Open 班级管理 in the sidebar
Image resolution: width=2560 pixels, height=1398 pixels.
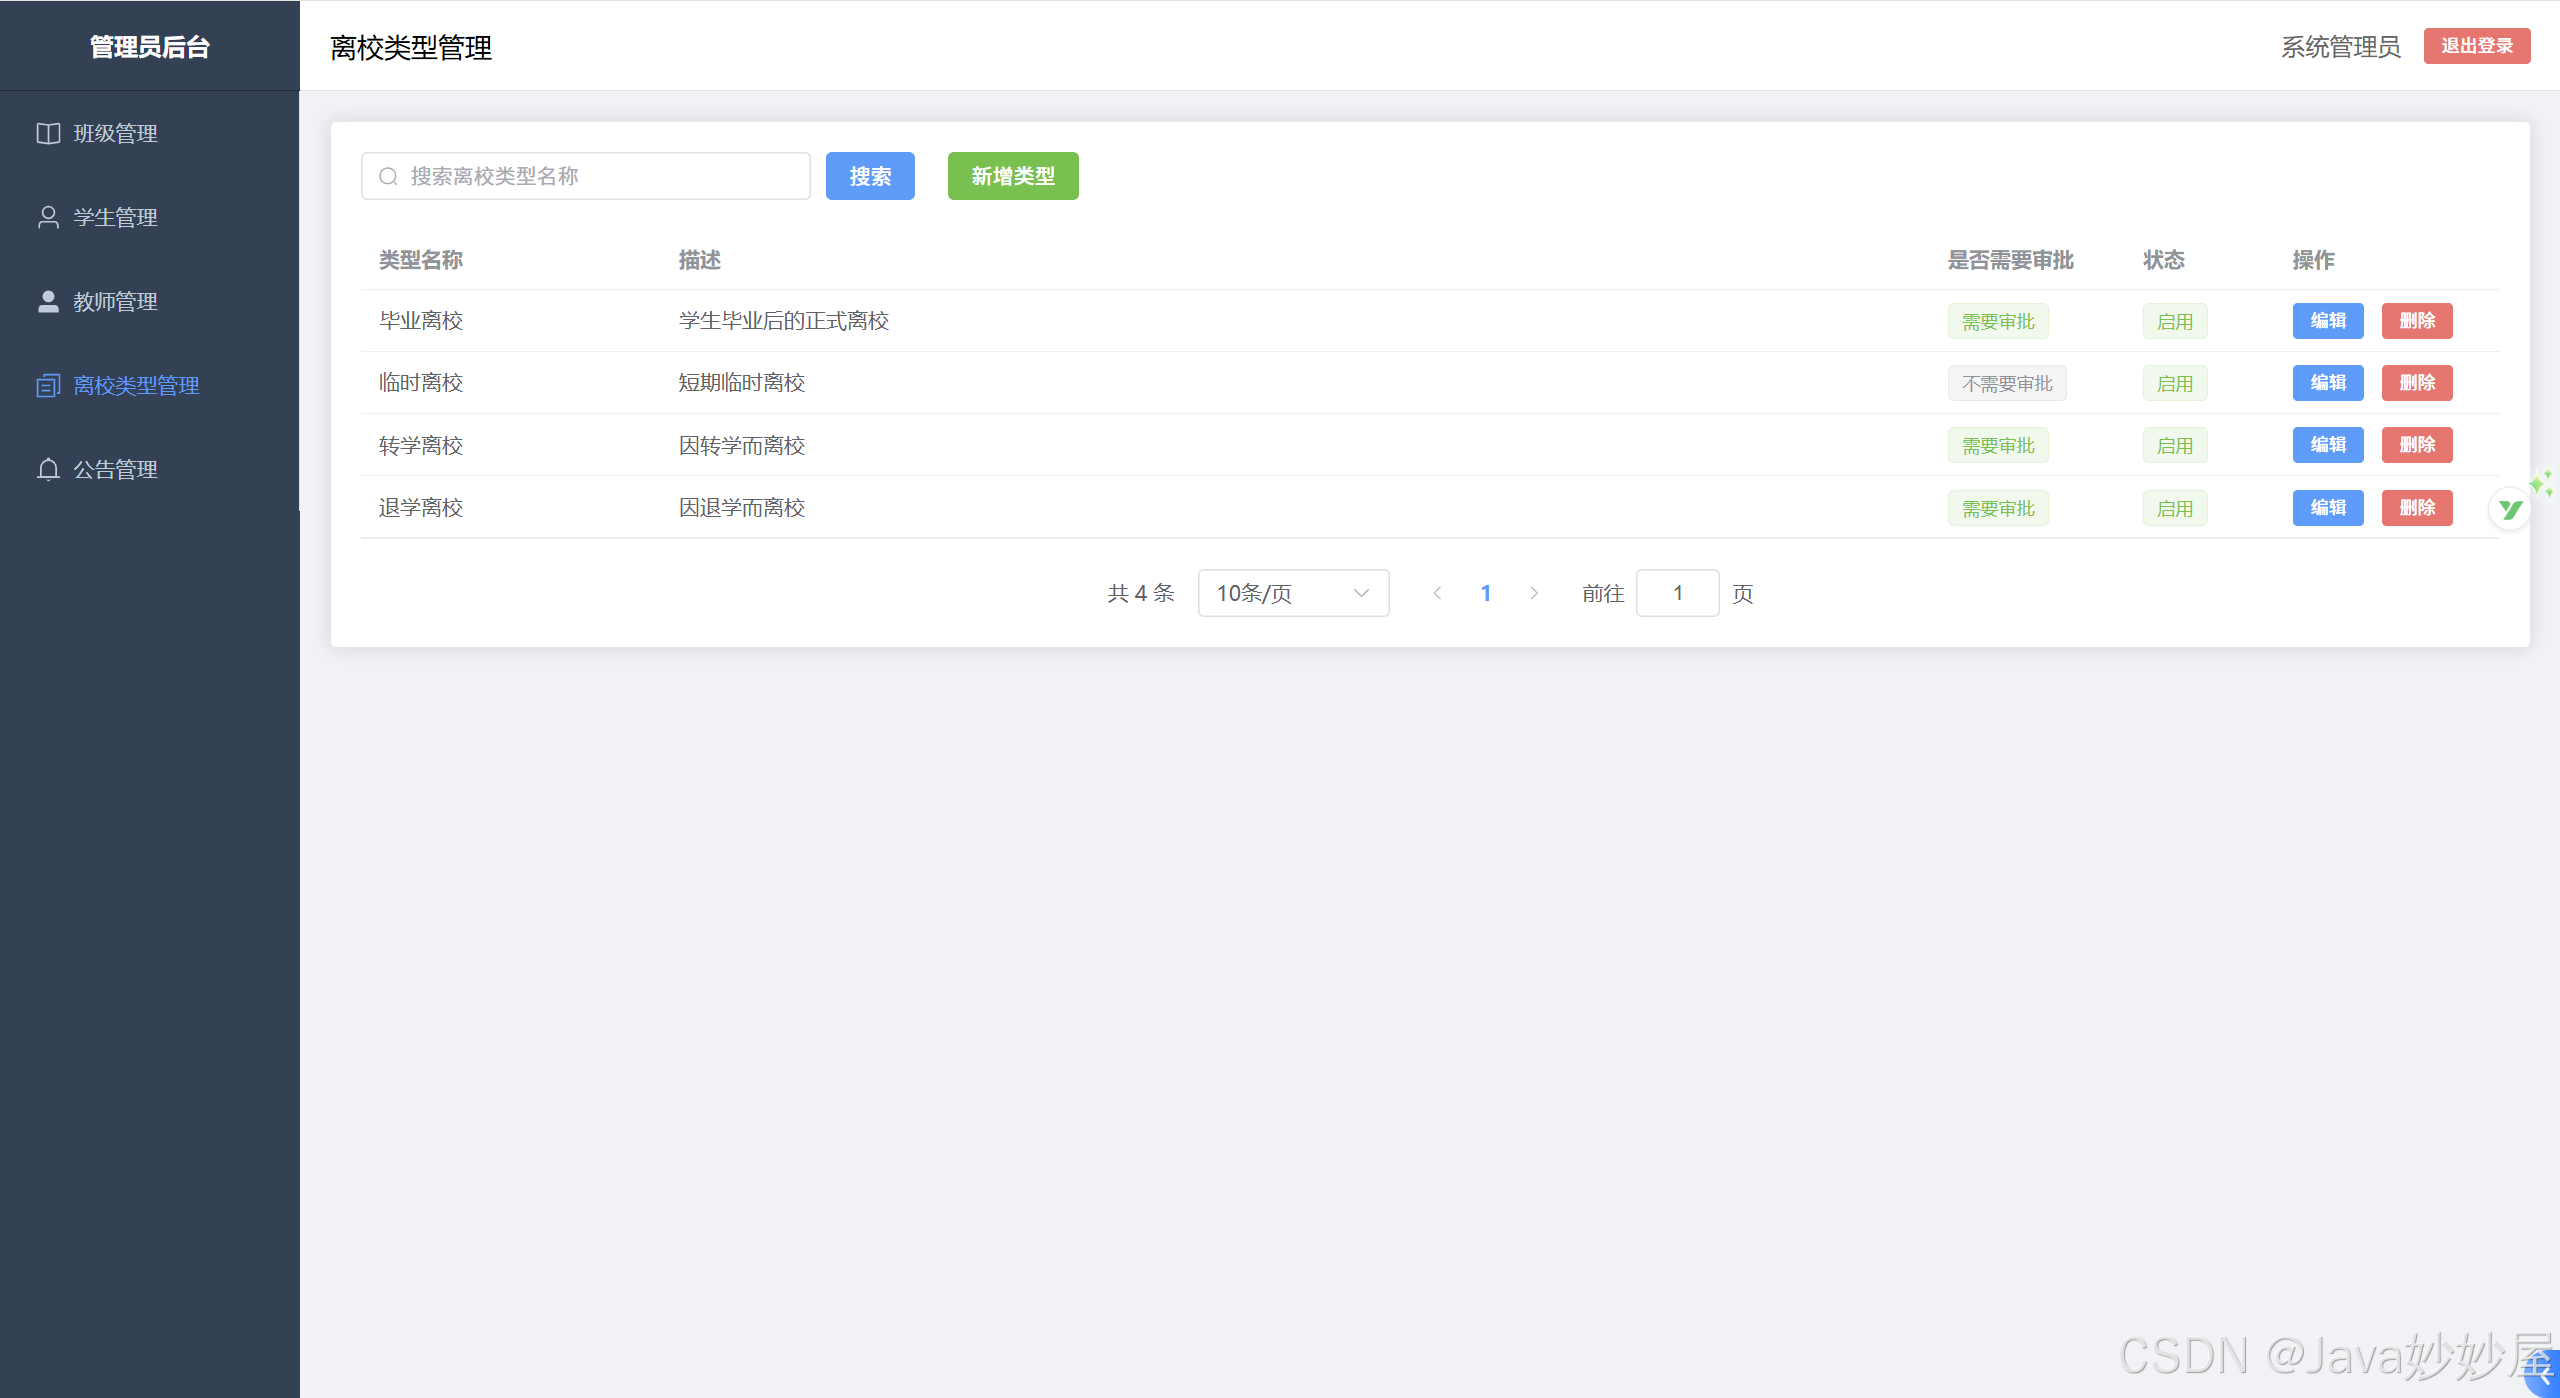point(150,133)
